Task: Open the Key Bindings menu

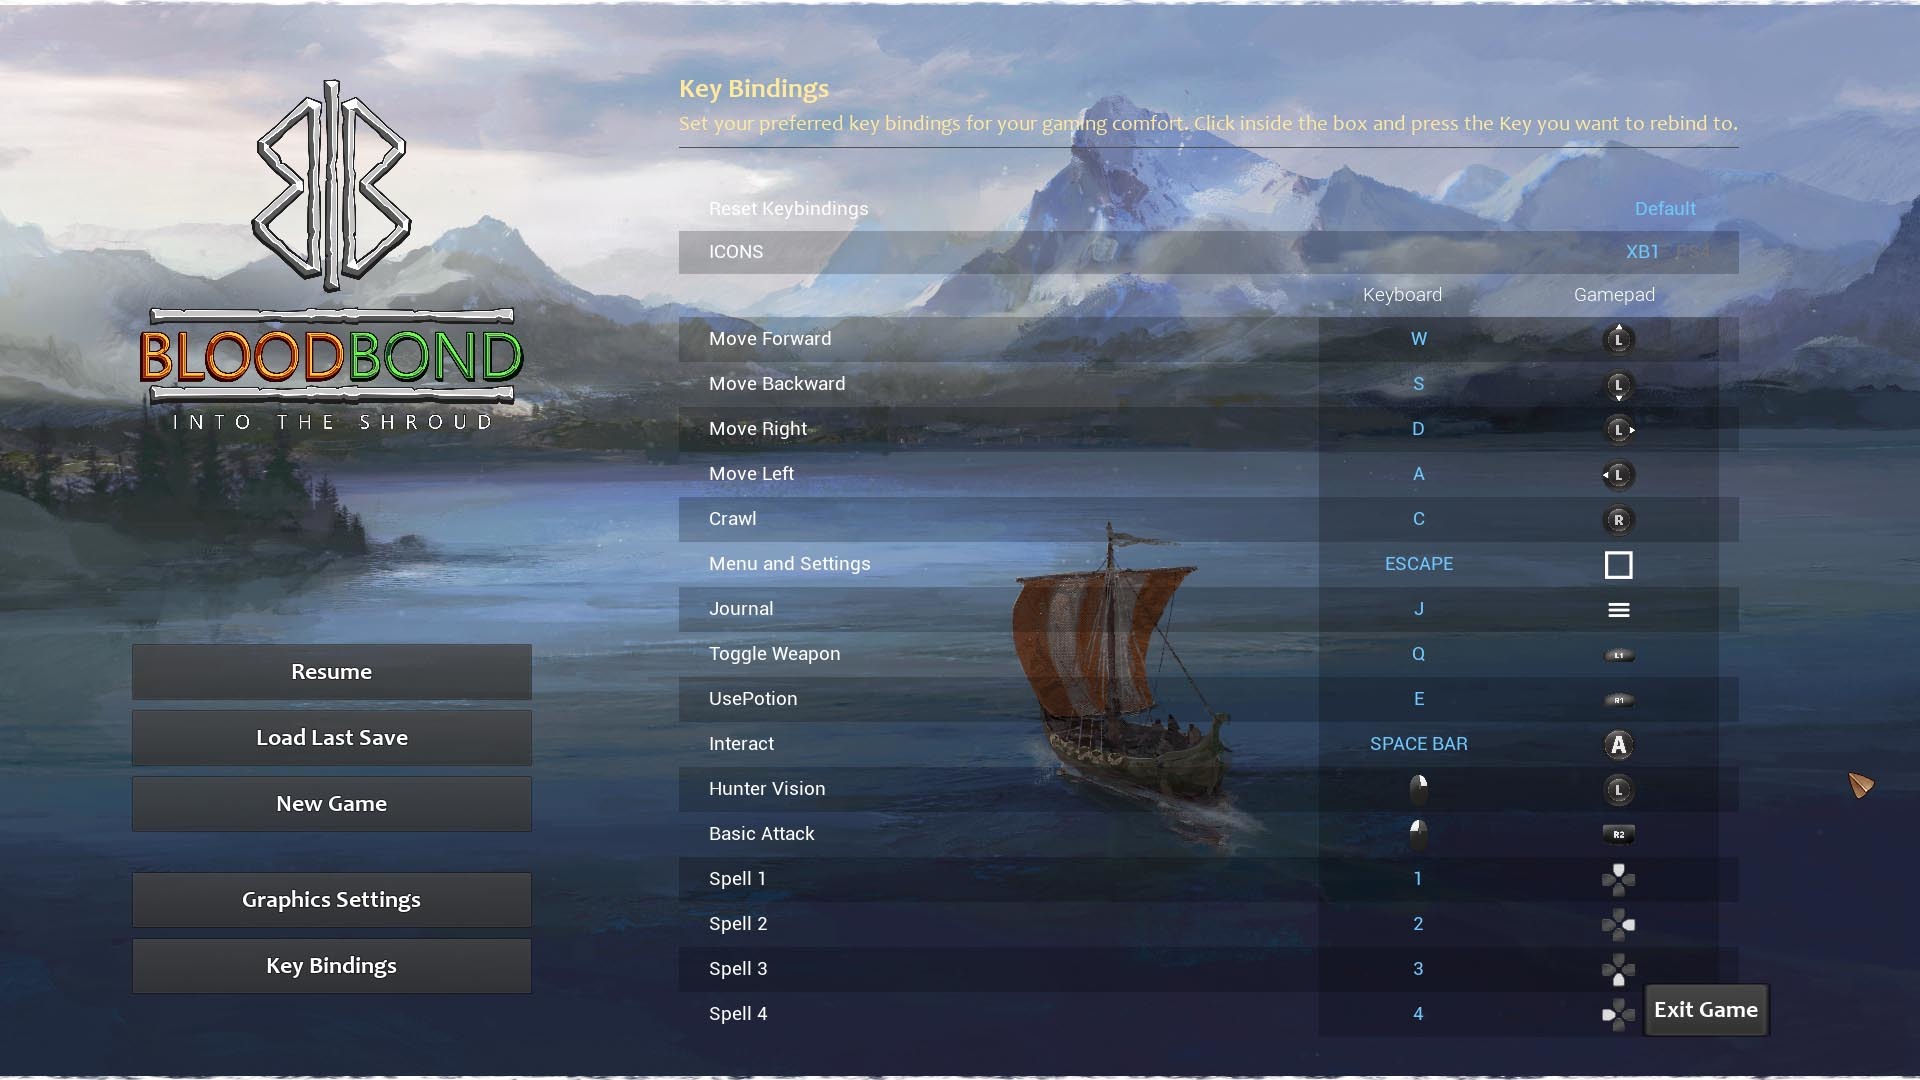Action: click(331, 966)
